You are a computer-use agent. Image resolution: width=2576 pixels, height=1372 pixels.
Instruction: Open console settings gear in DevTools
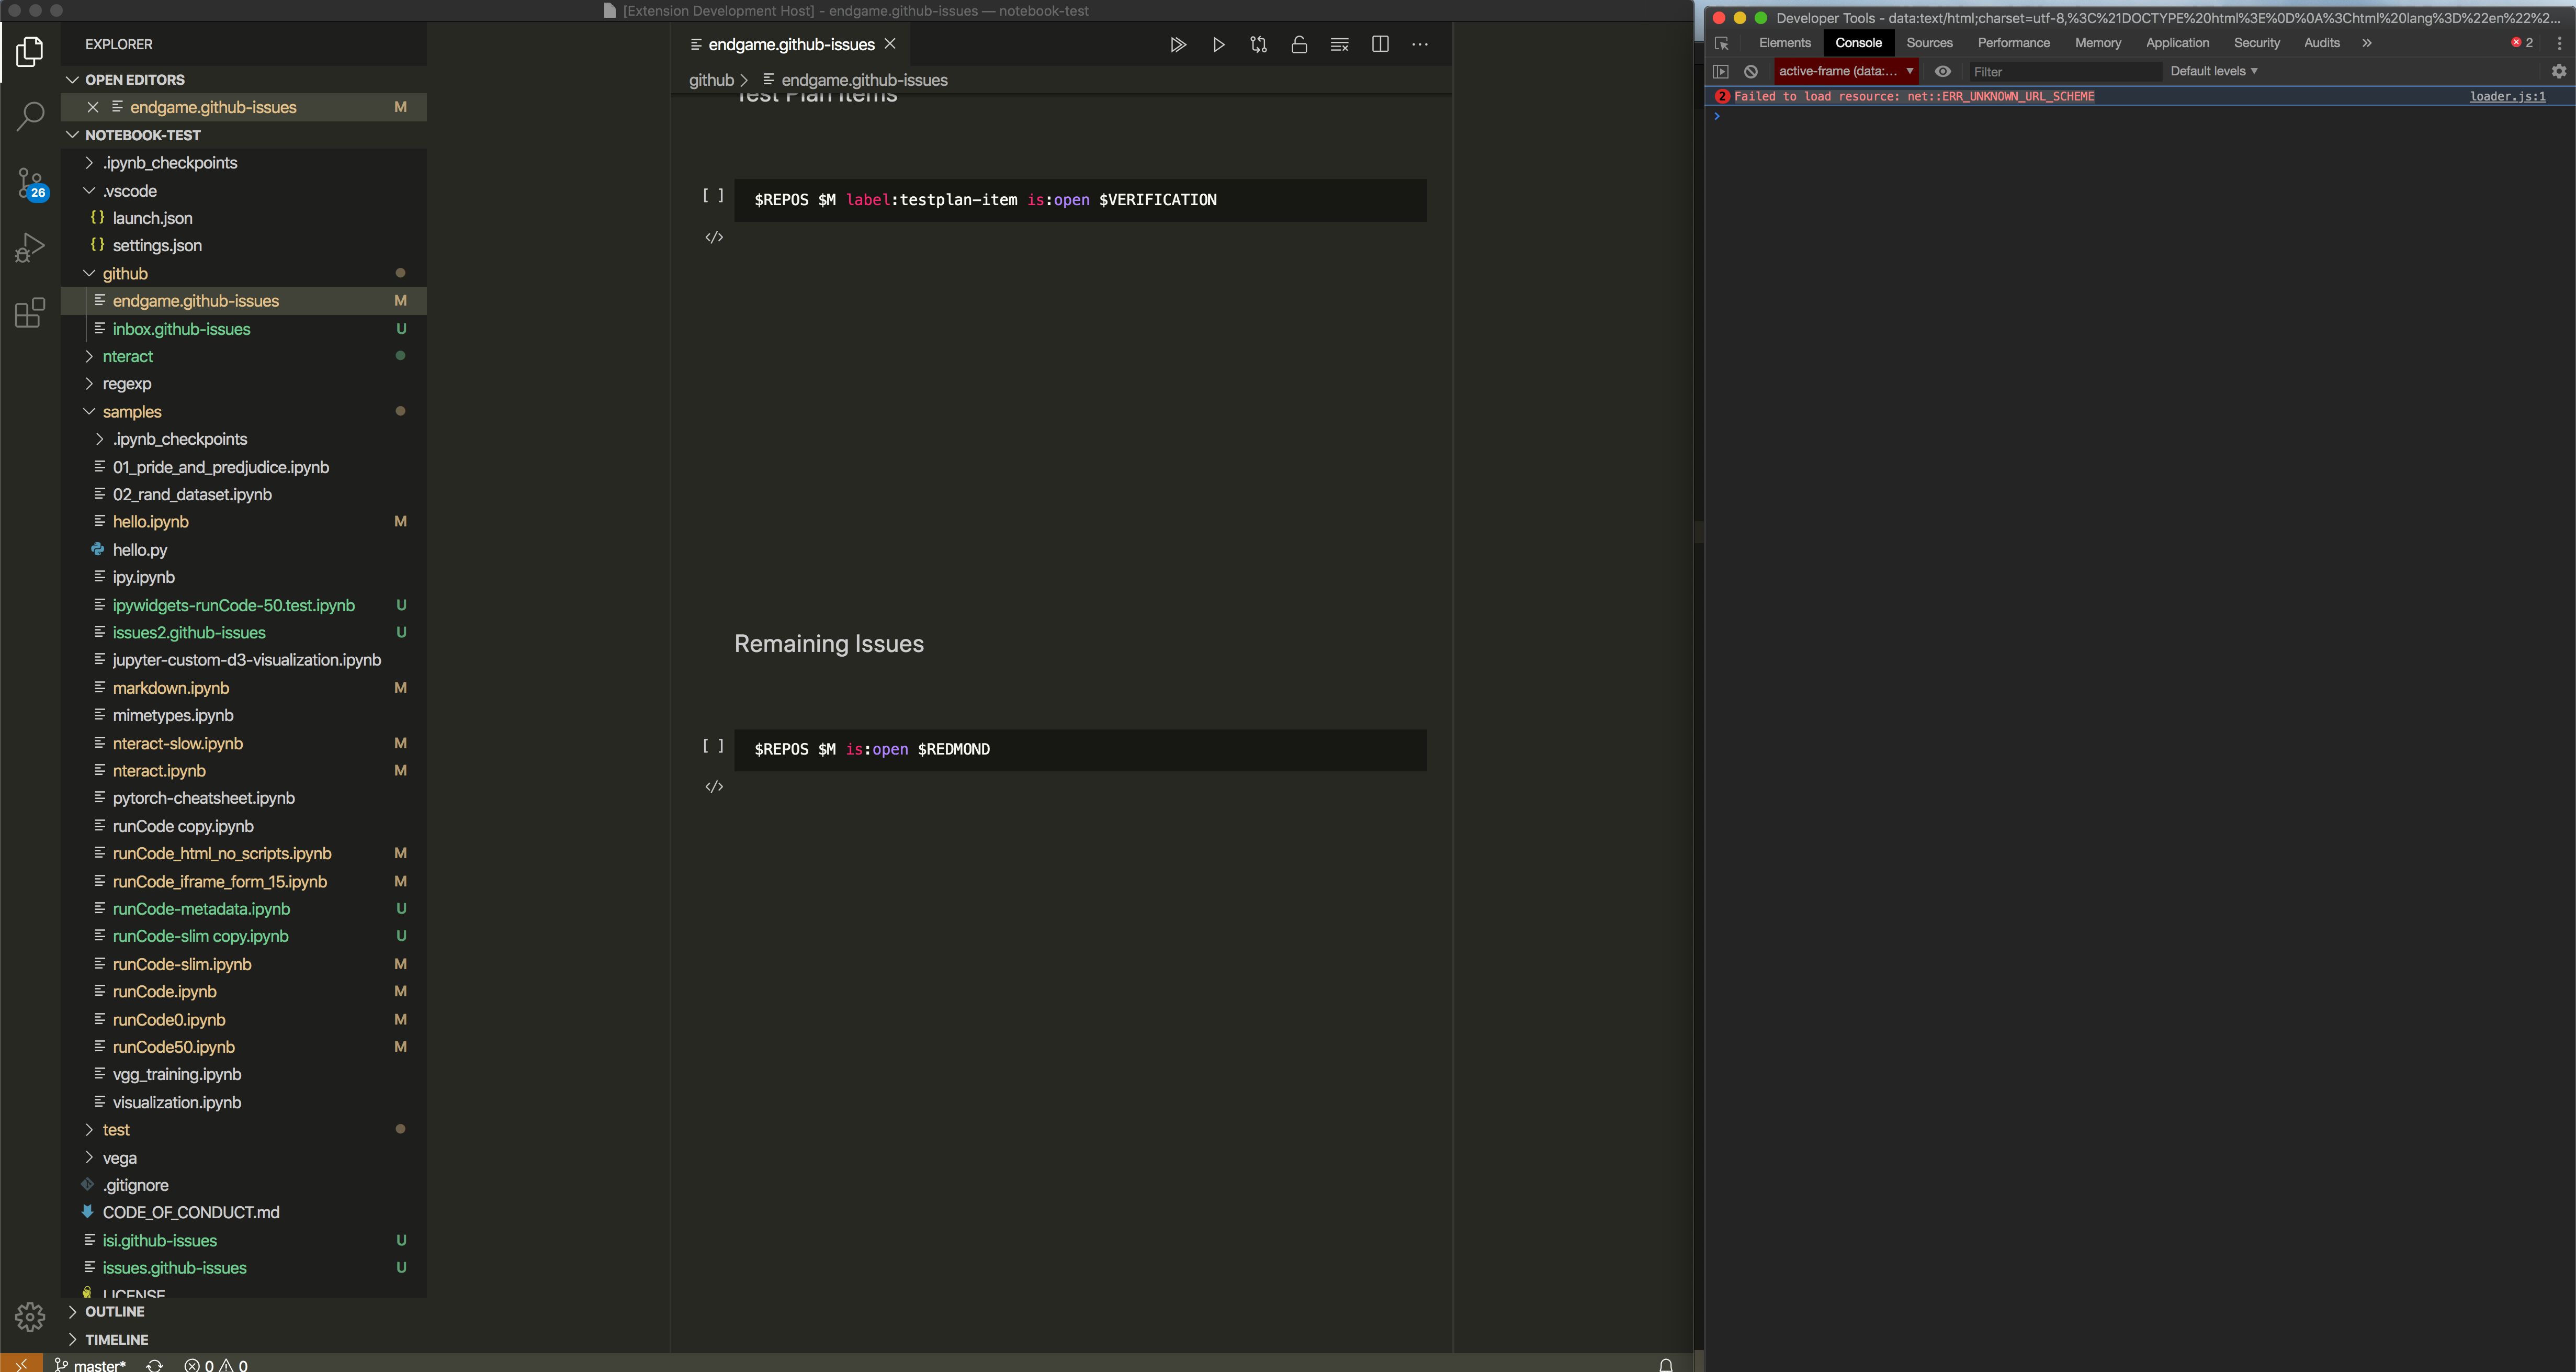point(2559,72)
